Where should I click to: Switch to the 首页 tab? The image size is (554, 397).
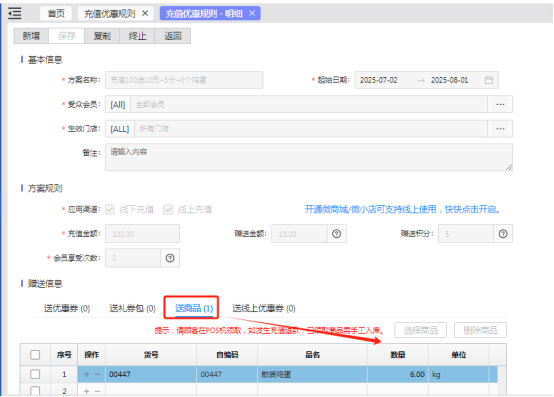coord(56,13)
